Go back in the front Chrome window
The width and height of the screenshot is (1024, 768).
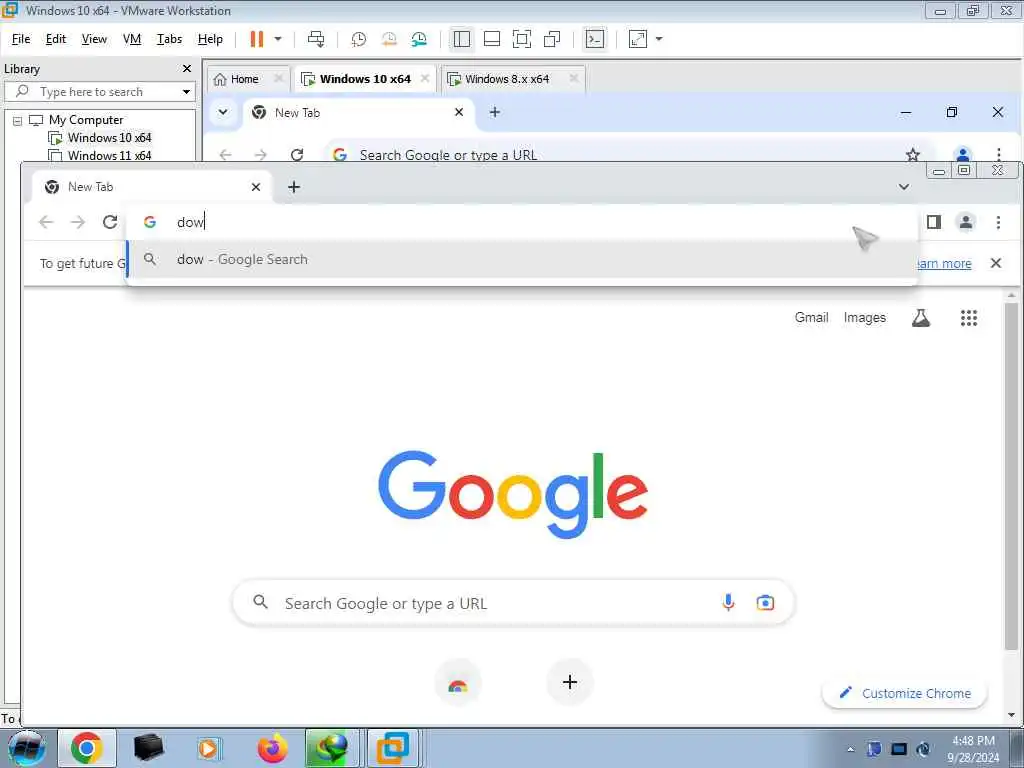(x=46, y=222)
